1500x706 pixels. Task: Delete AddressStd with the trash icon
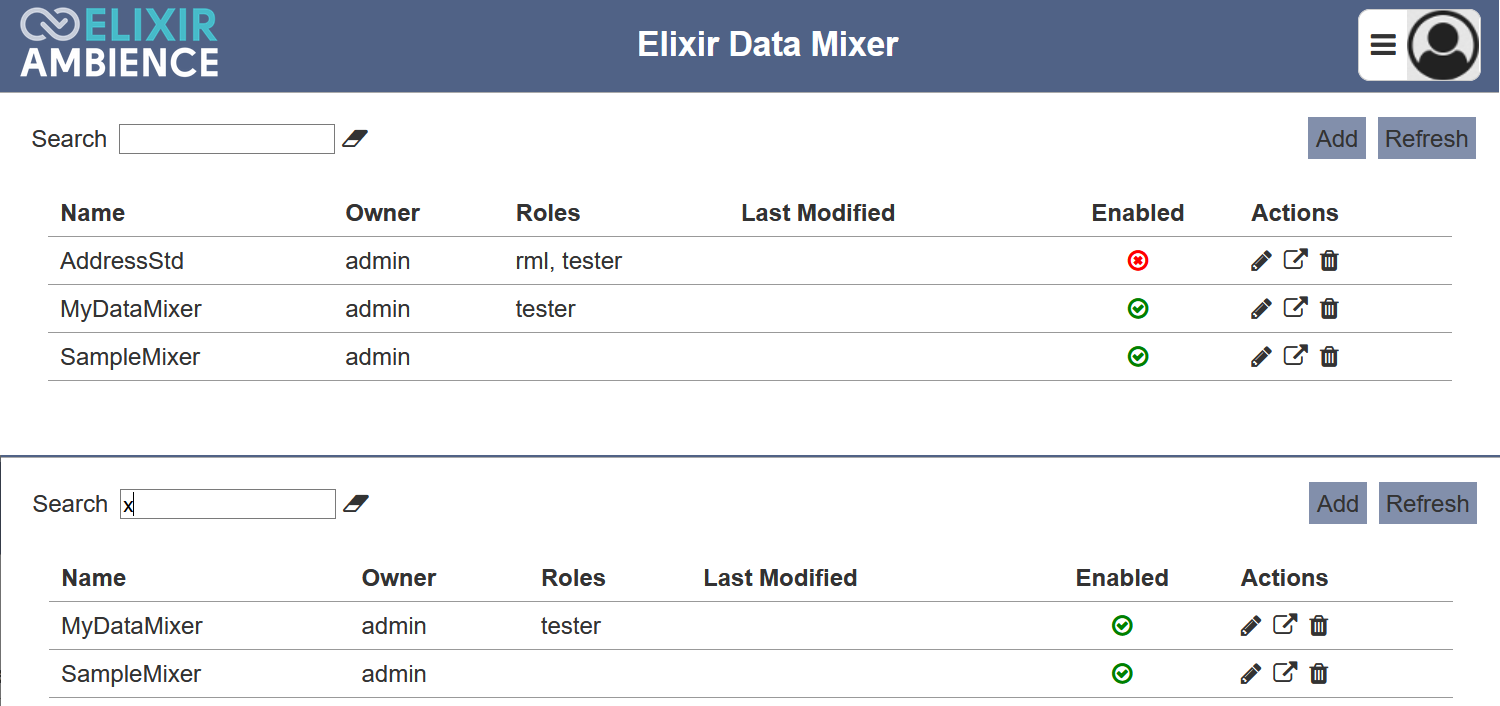click(1329, 261)
